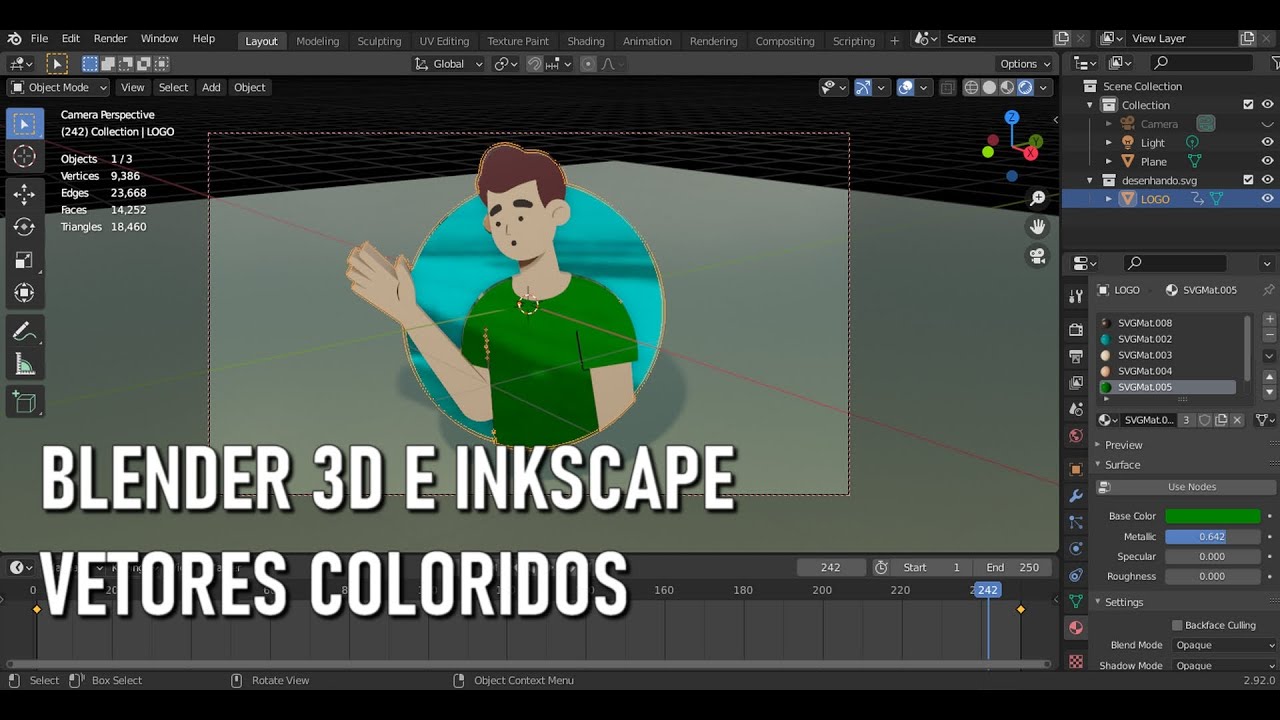1280x720 pixels.
Task: Toggle proportional editing button
Action: [x=588, y=64]
